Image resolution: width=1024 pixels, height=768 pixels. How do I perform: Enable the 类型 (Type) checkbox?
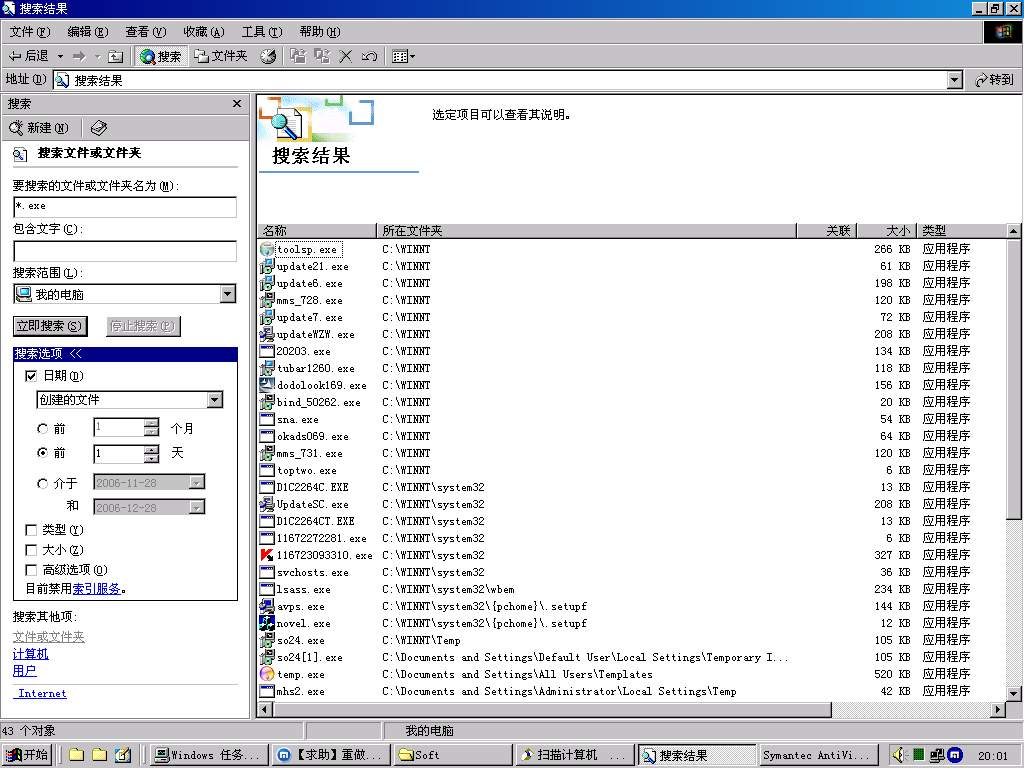click(x=31, y=530)
